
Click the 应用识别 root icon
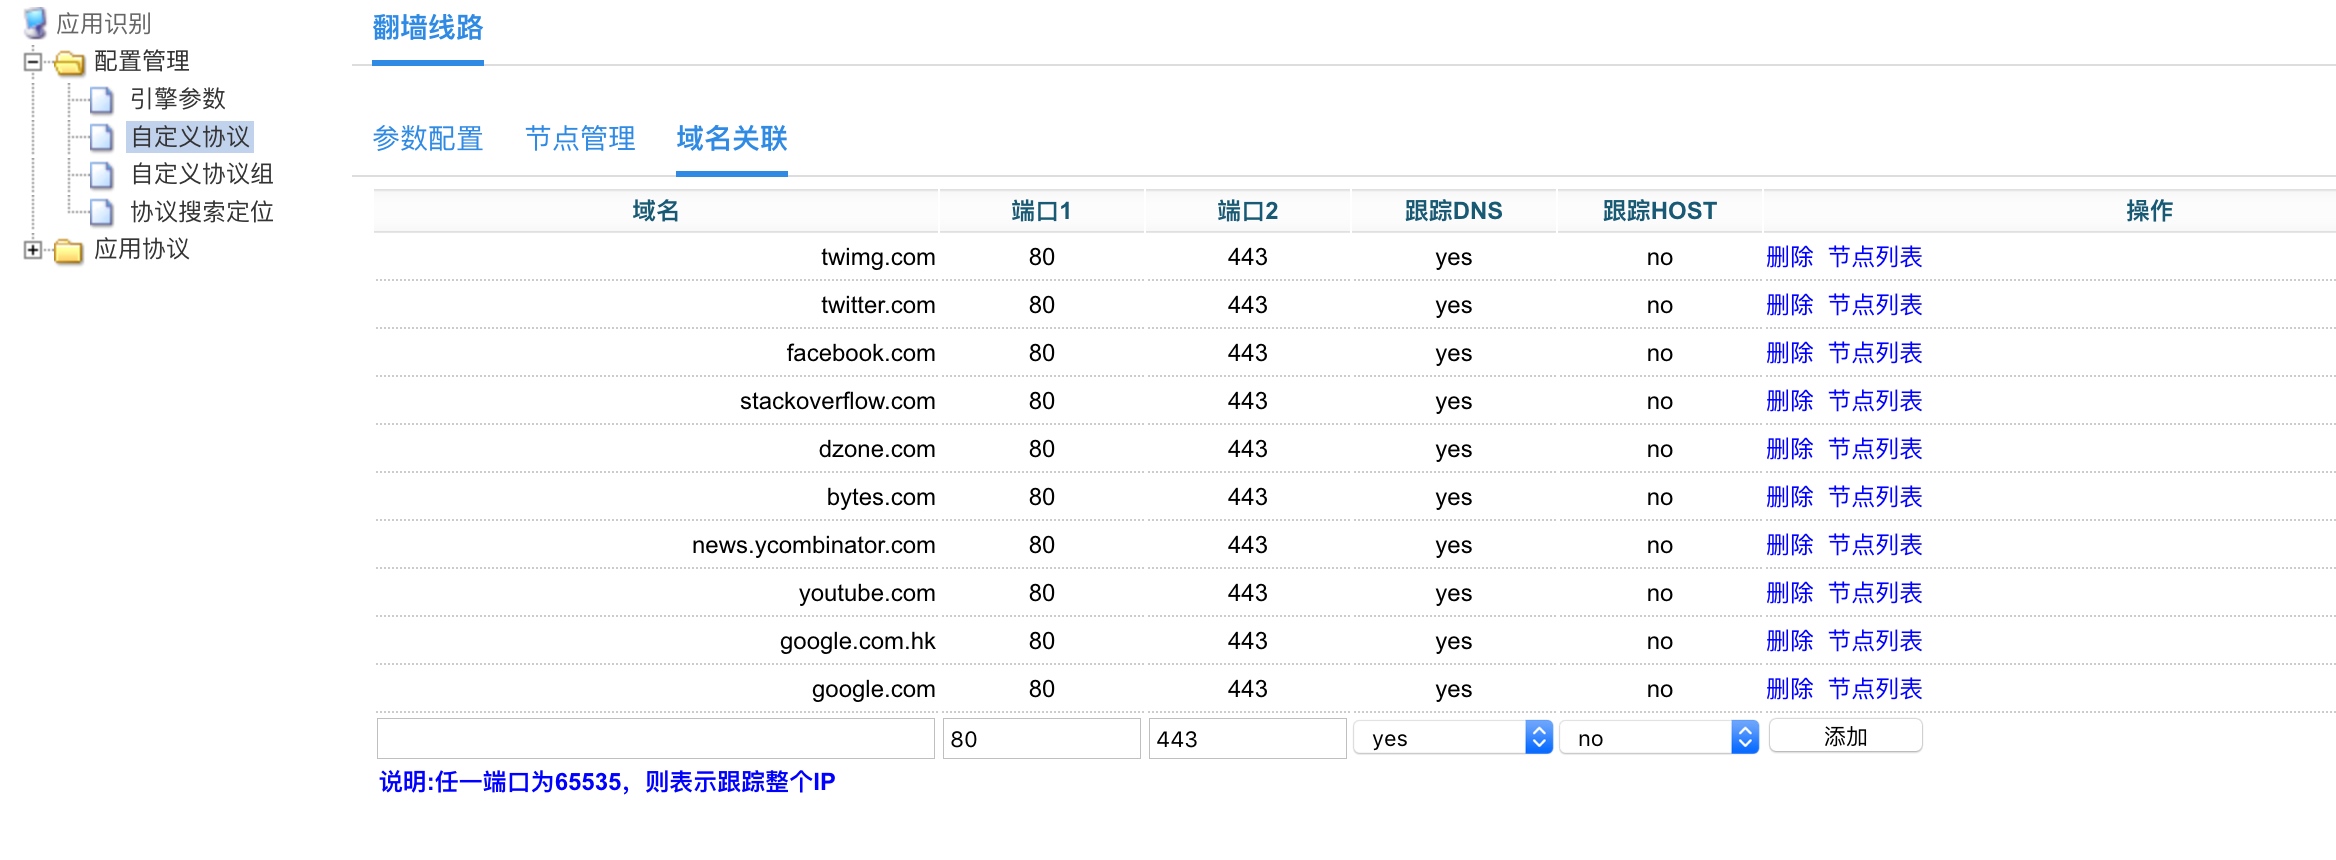(x=35, y=22)
